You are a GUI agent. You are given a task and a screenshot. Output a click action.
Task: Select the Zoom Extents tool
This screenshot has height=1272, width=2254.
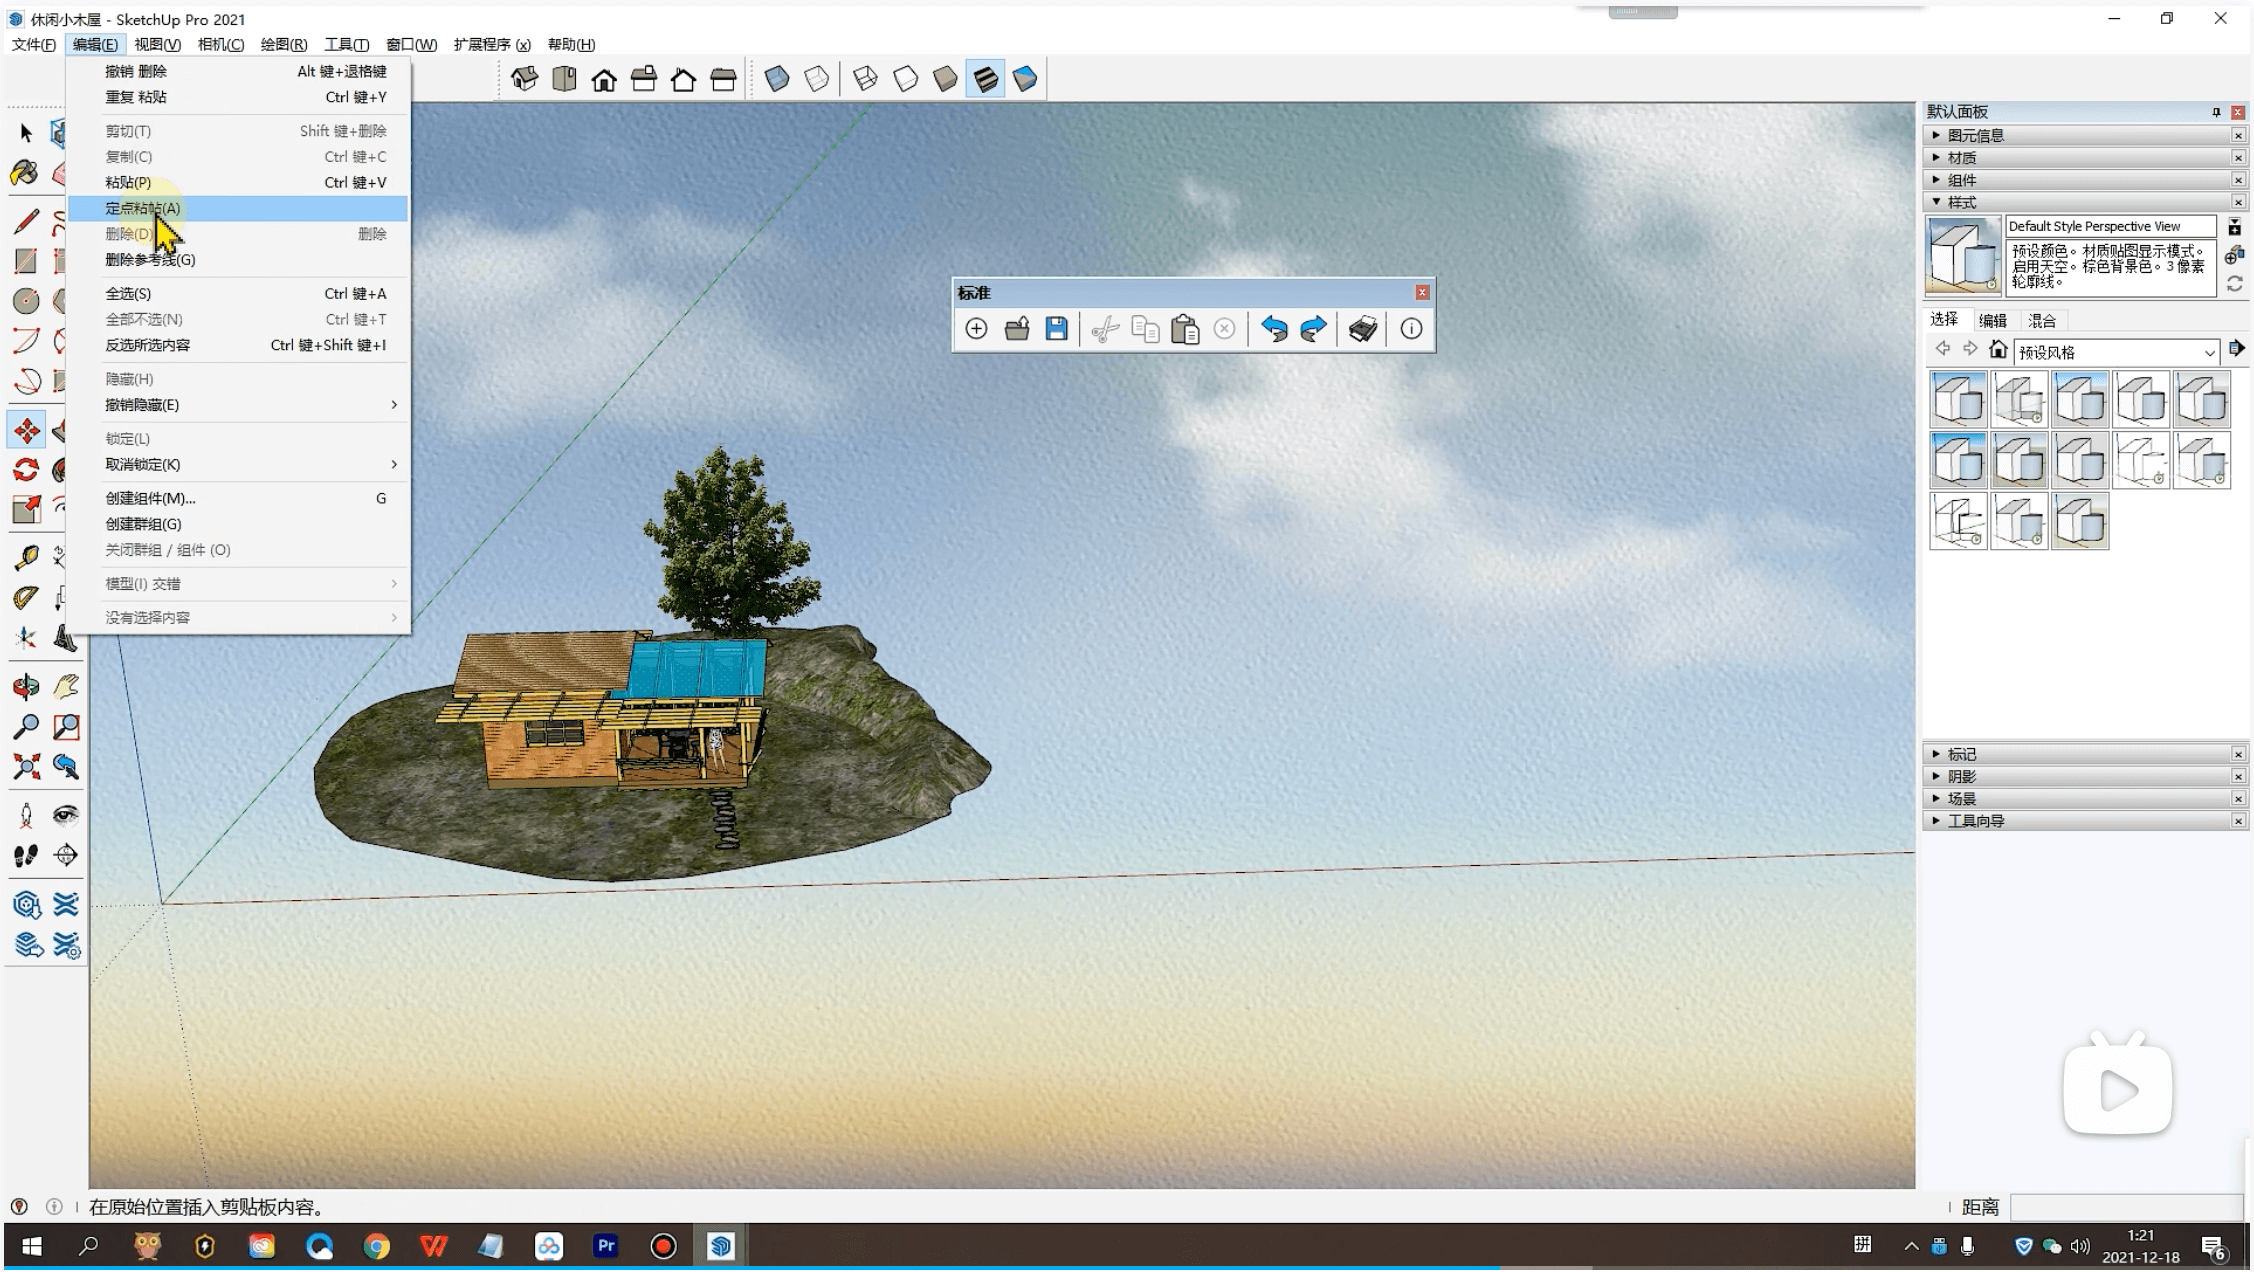(26, 767)
